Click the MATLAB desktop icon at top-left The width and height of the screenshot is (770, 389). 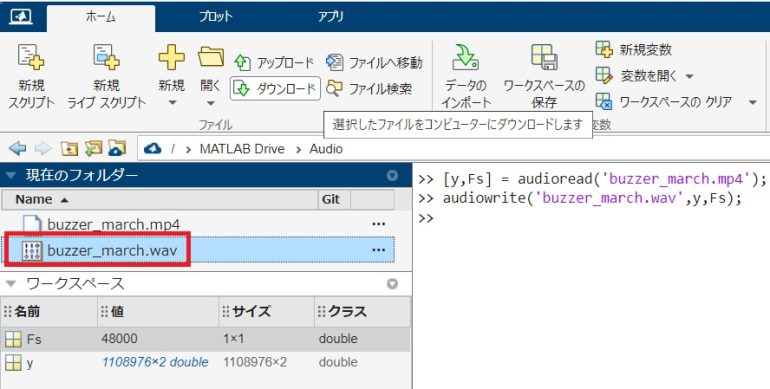20,16
